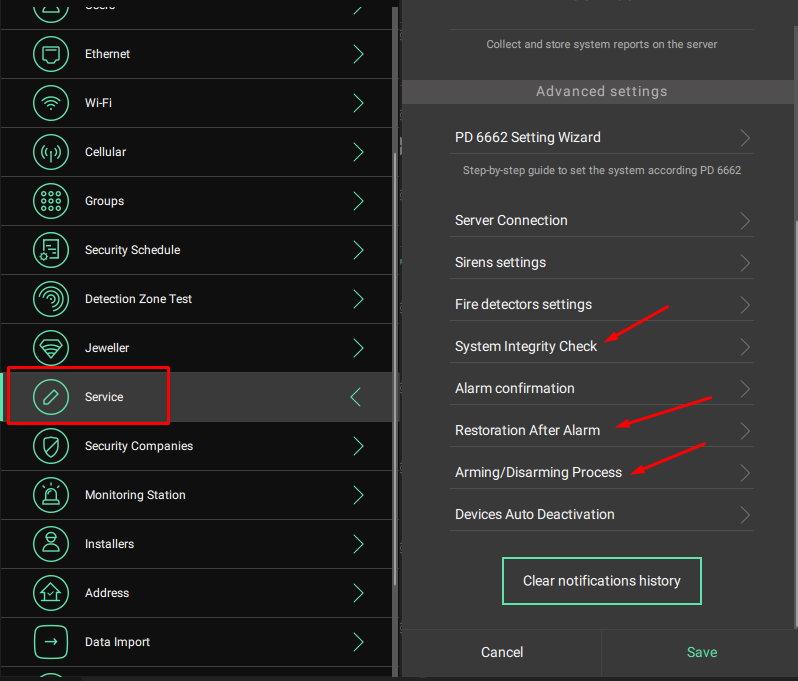The image size is (798, 681).
Task: Open the Data Import menu item
Action: (x=196, y=642)
